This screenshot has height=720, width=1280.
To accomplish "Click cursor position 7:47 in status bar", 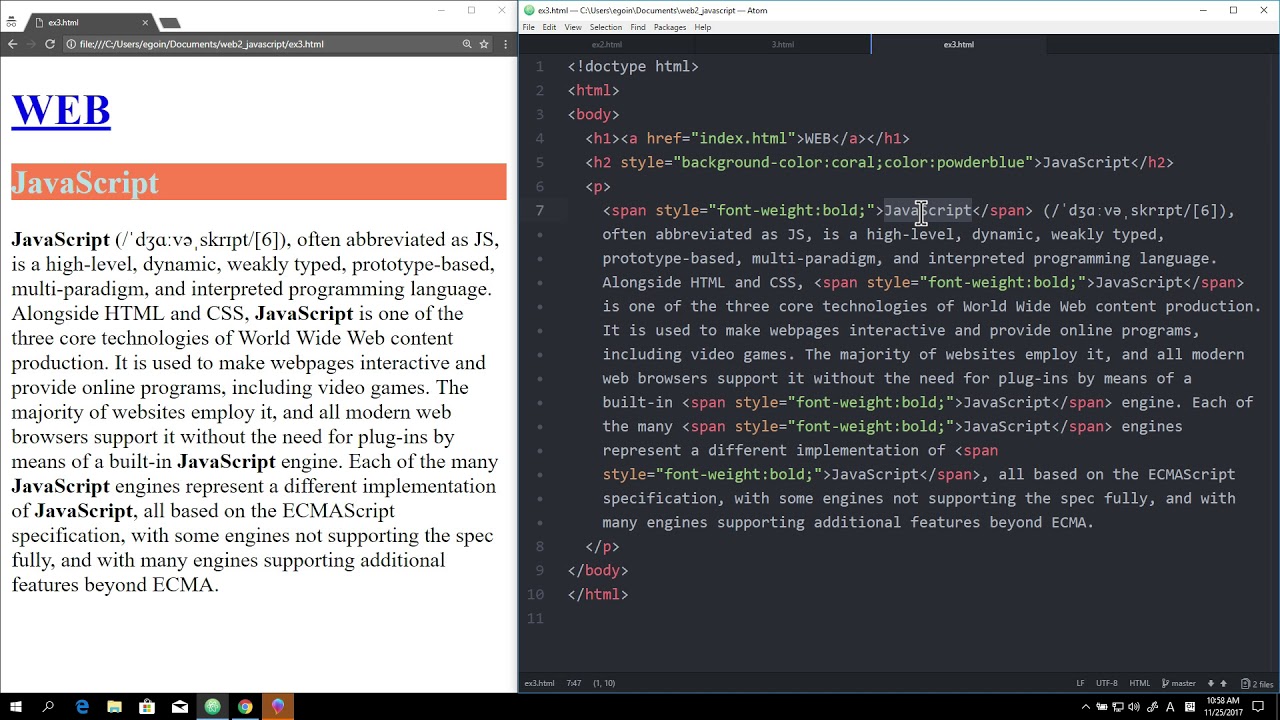I will coord(574,683).
